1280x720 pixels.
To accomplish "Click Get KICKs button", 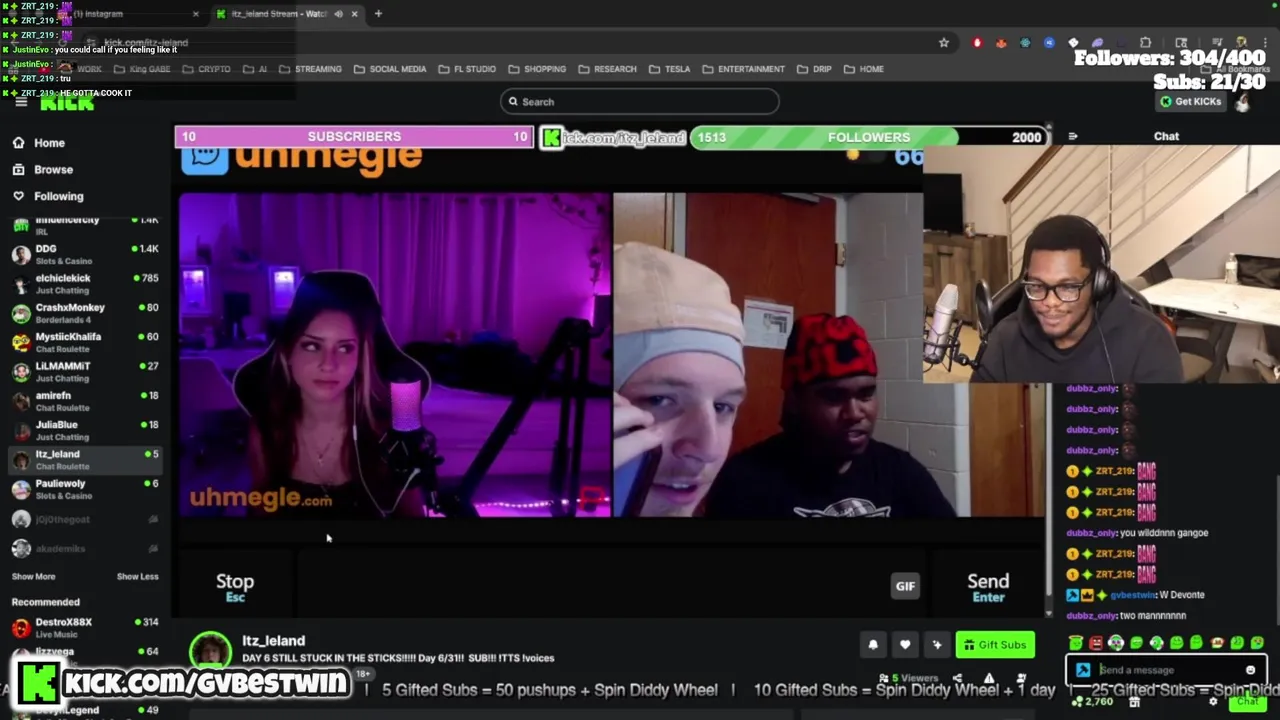I will pos(1190,102).
